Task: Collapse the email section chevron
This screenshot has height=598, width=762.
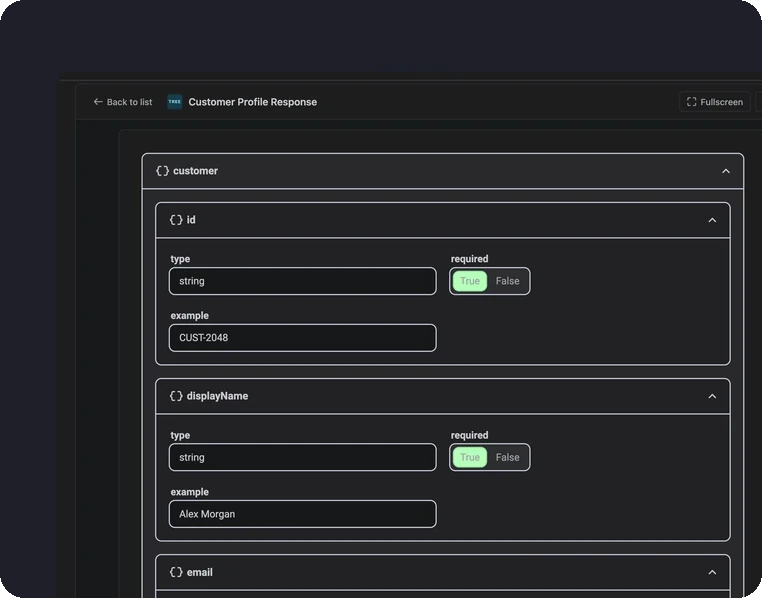Action: tap(712, 572)
